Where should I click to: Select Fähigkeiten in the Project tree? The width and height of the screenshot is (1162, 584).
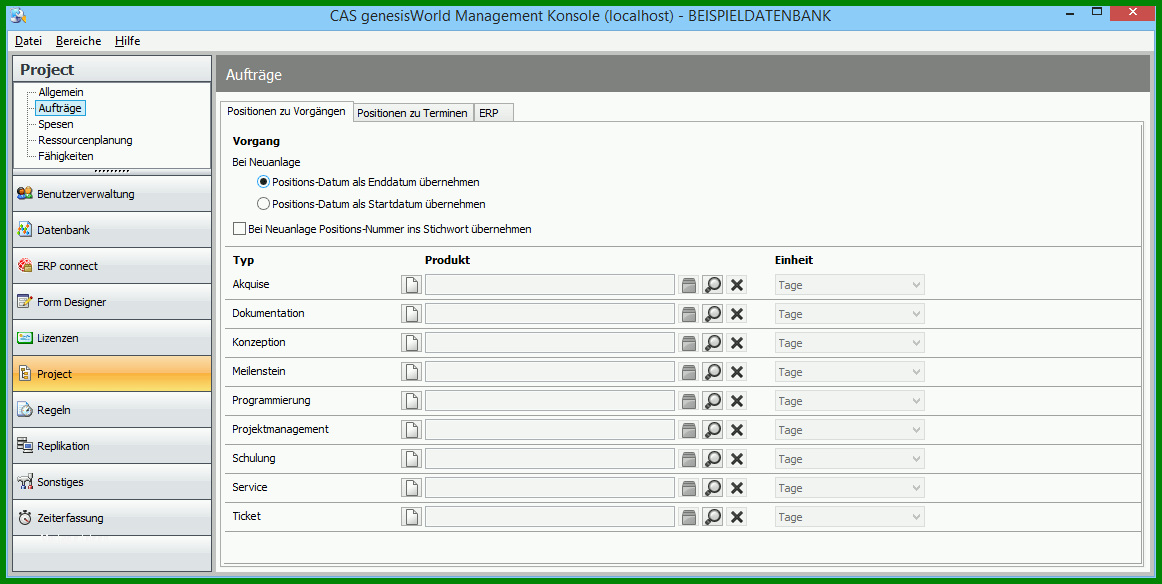point(66,156)
